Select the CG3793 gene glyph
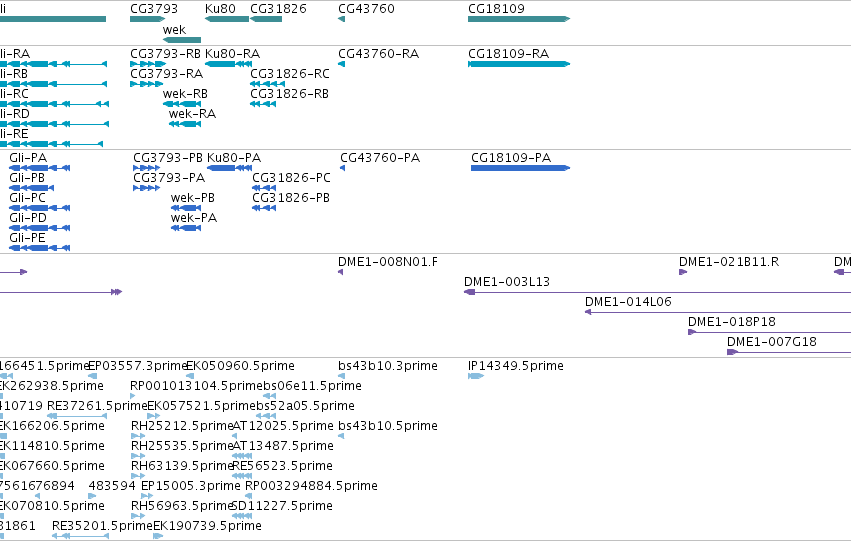Screen dimensions: 851x541 point(148,19)
